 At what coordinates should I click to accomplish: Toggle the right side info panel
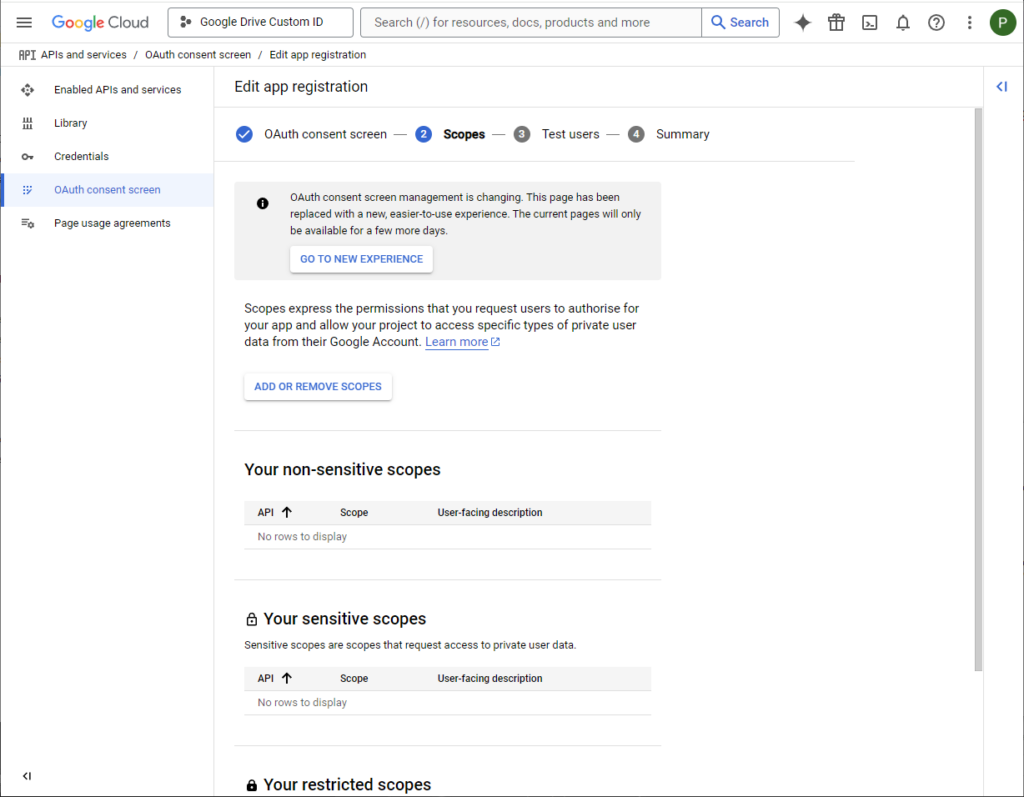[x=1001, y=86]
